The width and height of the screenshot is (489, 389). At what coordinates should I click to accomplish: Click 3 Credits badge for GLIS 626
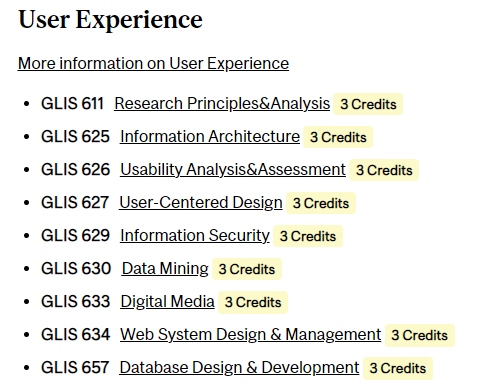point(384,170)
